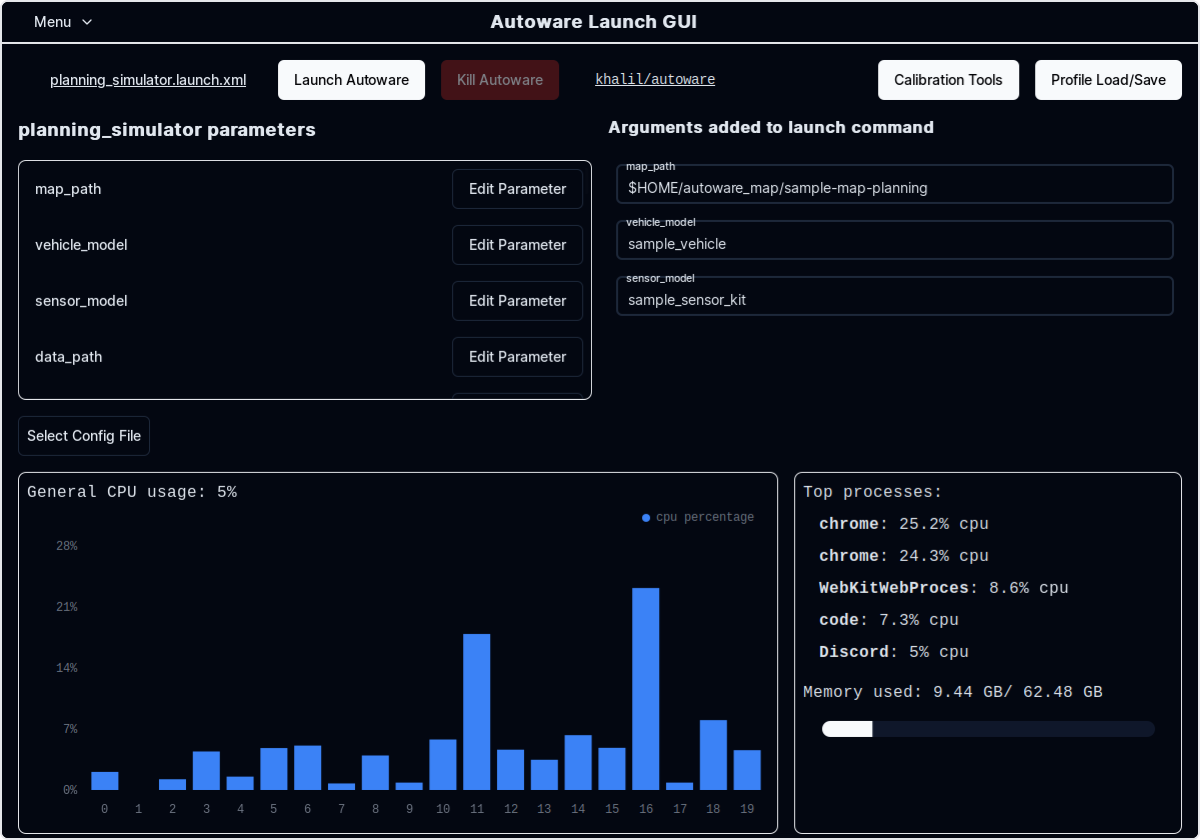This screenshot has height=840, width=1200.
Task: Edit Parameter for vehicle_model
Action: click(517, 245)
